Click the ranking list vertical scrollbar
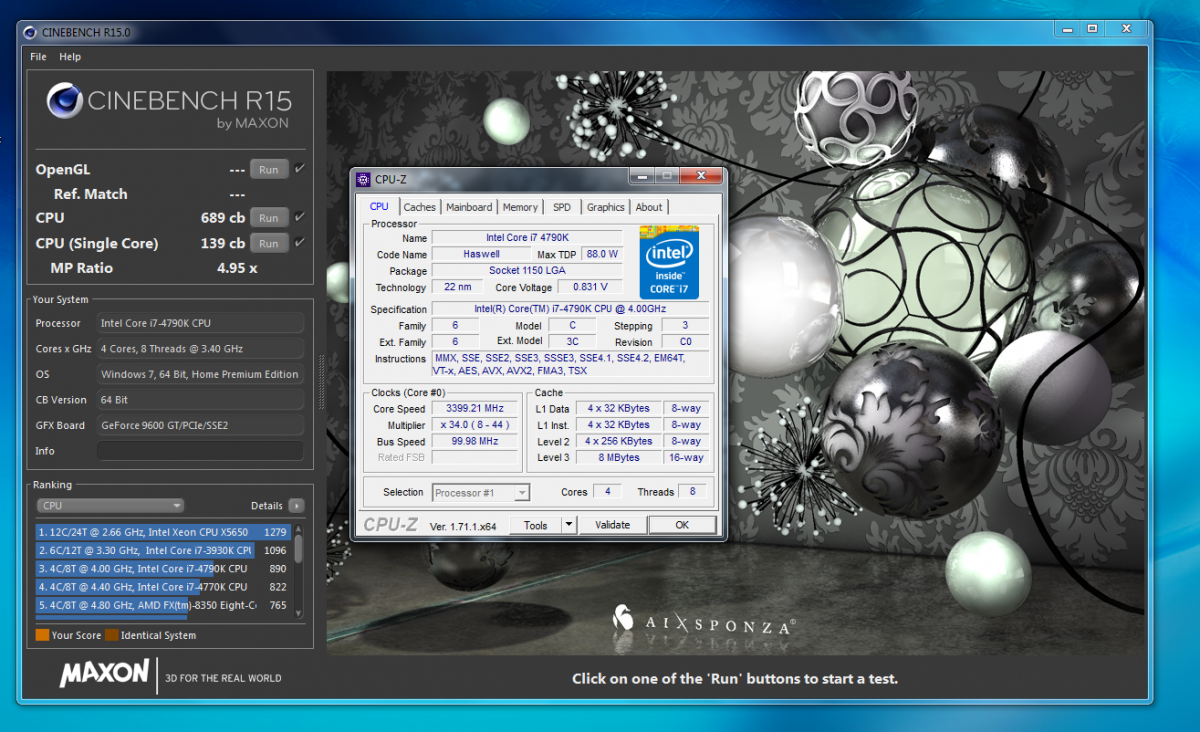Image resolution: width=1200 pixels, height=732 pixels. tap(298, 570)
